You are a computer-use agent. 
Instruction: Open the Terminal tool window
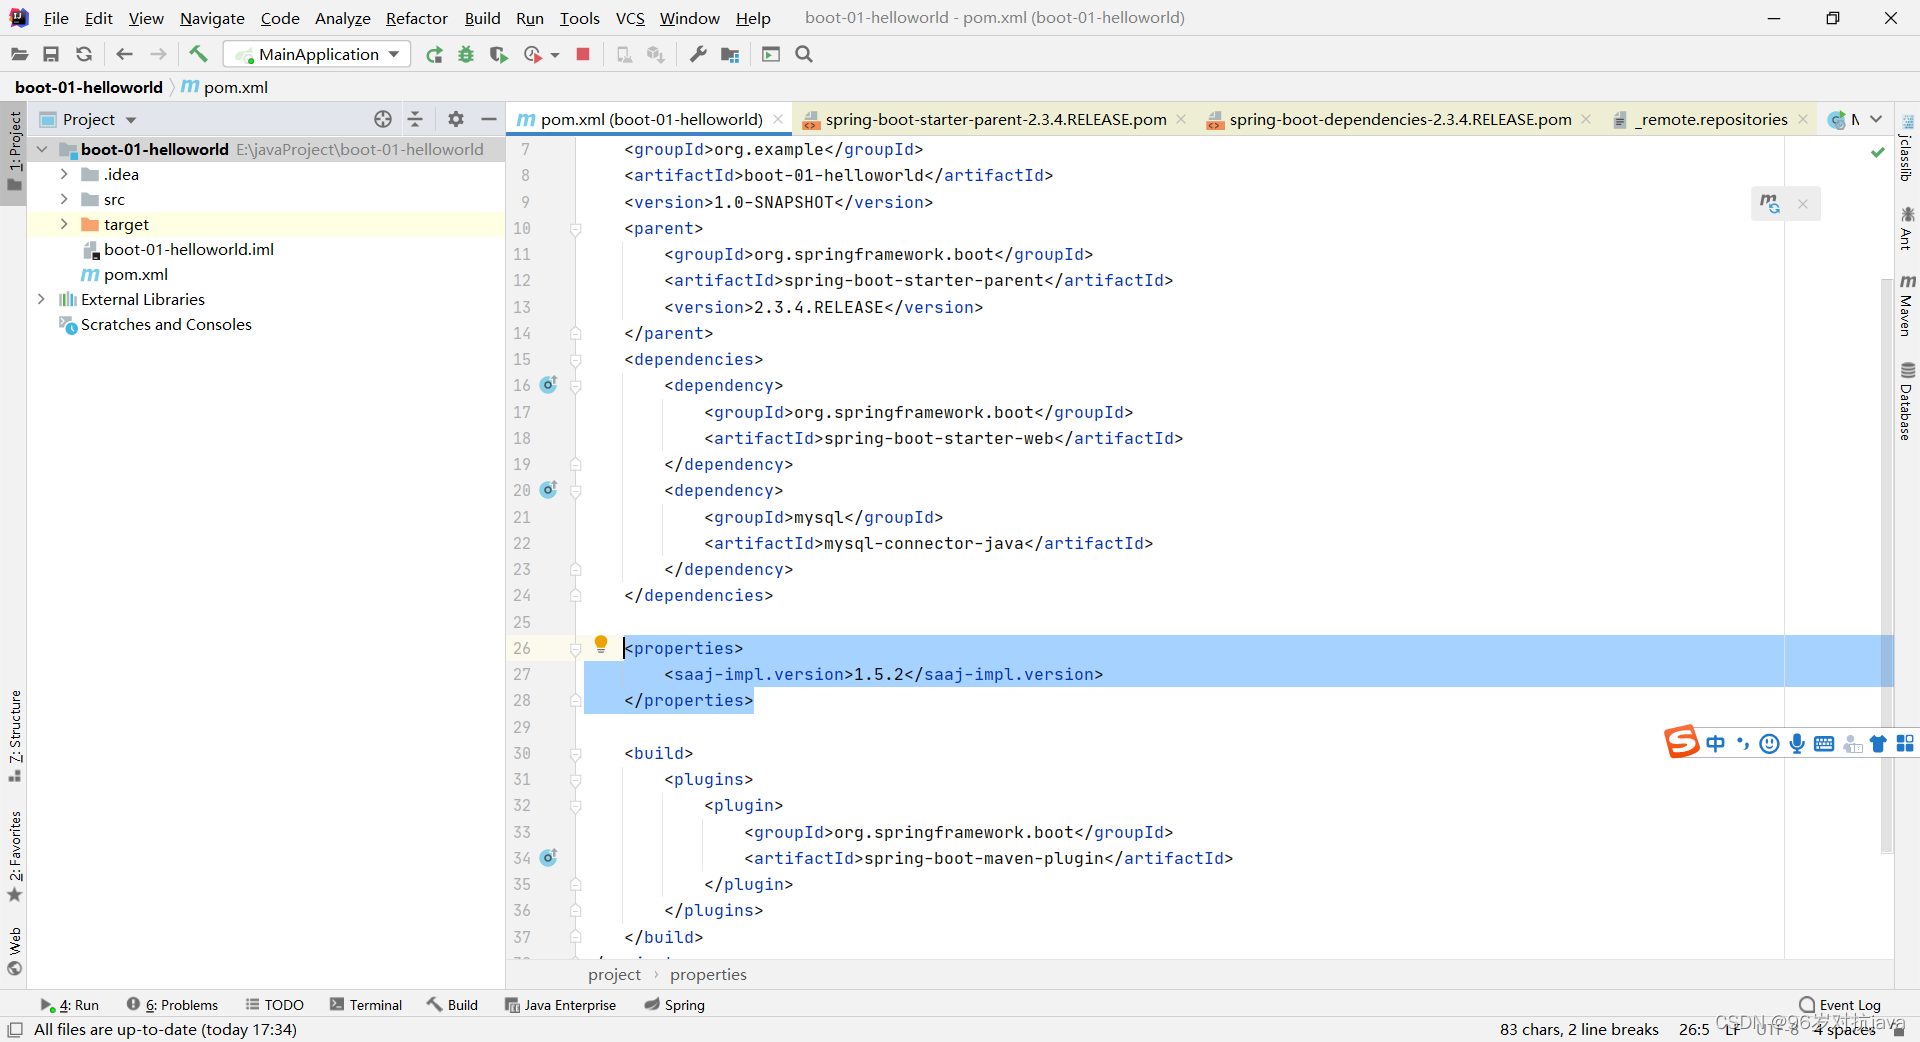tap(366, 1005)
